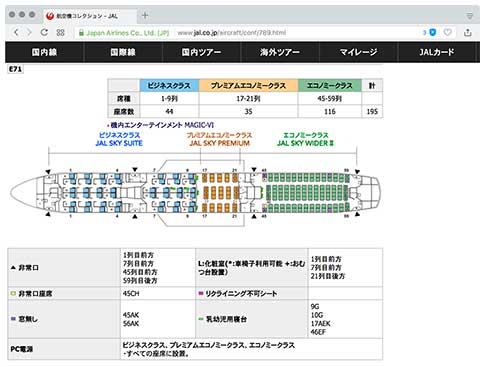Click the aircraft seat map diagram
Screen dimensions: 485x367
(195, 193)
